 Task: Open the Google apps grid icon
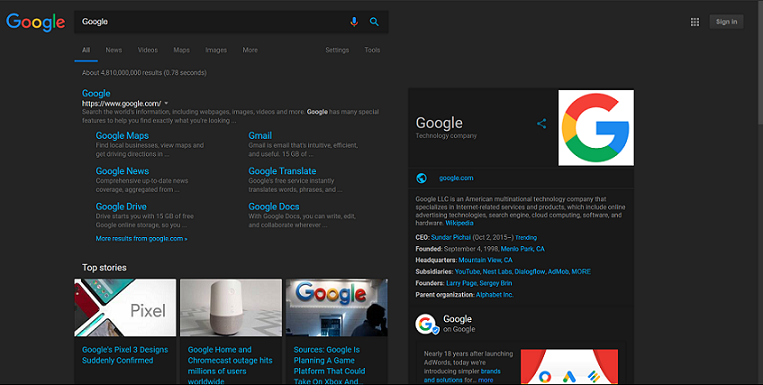click(695, 22)
